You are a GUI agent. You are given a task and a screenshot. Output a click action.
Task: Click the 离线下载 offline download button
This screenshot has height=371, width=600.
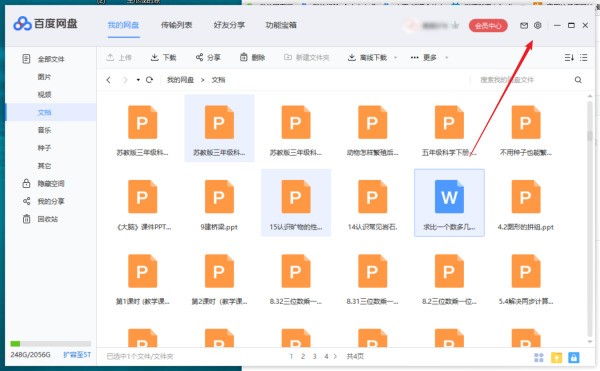(367, 57)
